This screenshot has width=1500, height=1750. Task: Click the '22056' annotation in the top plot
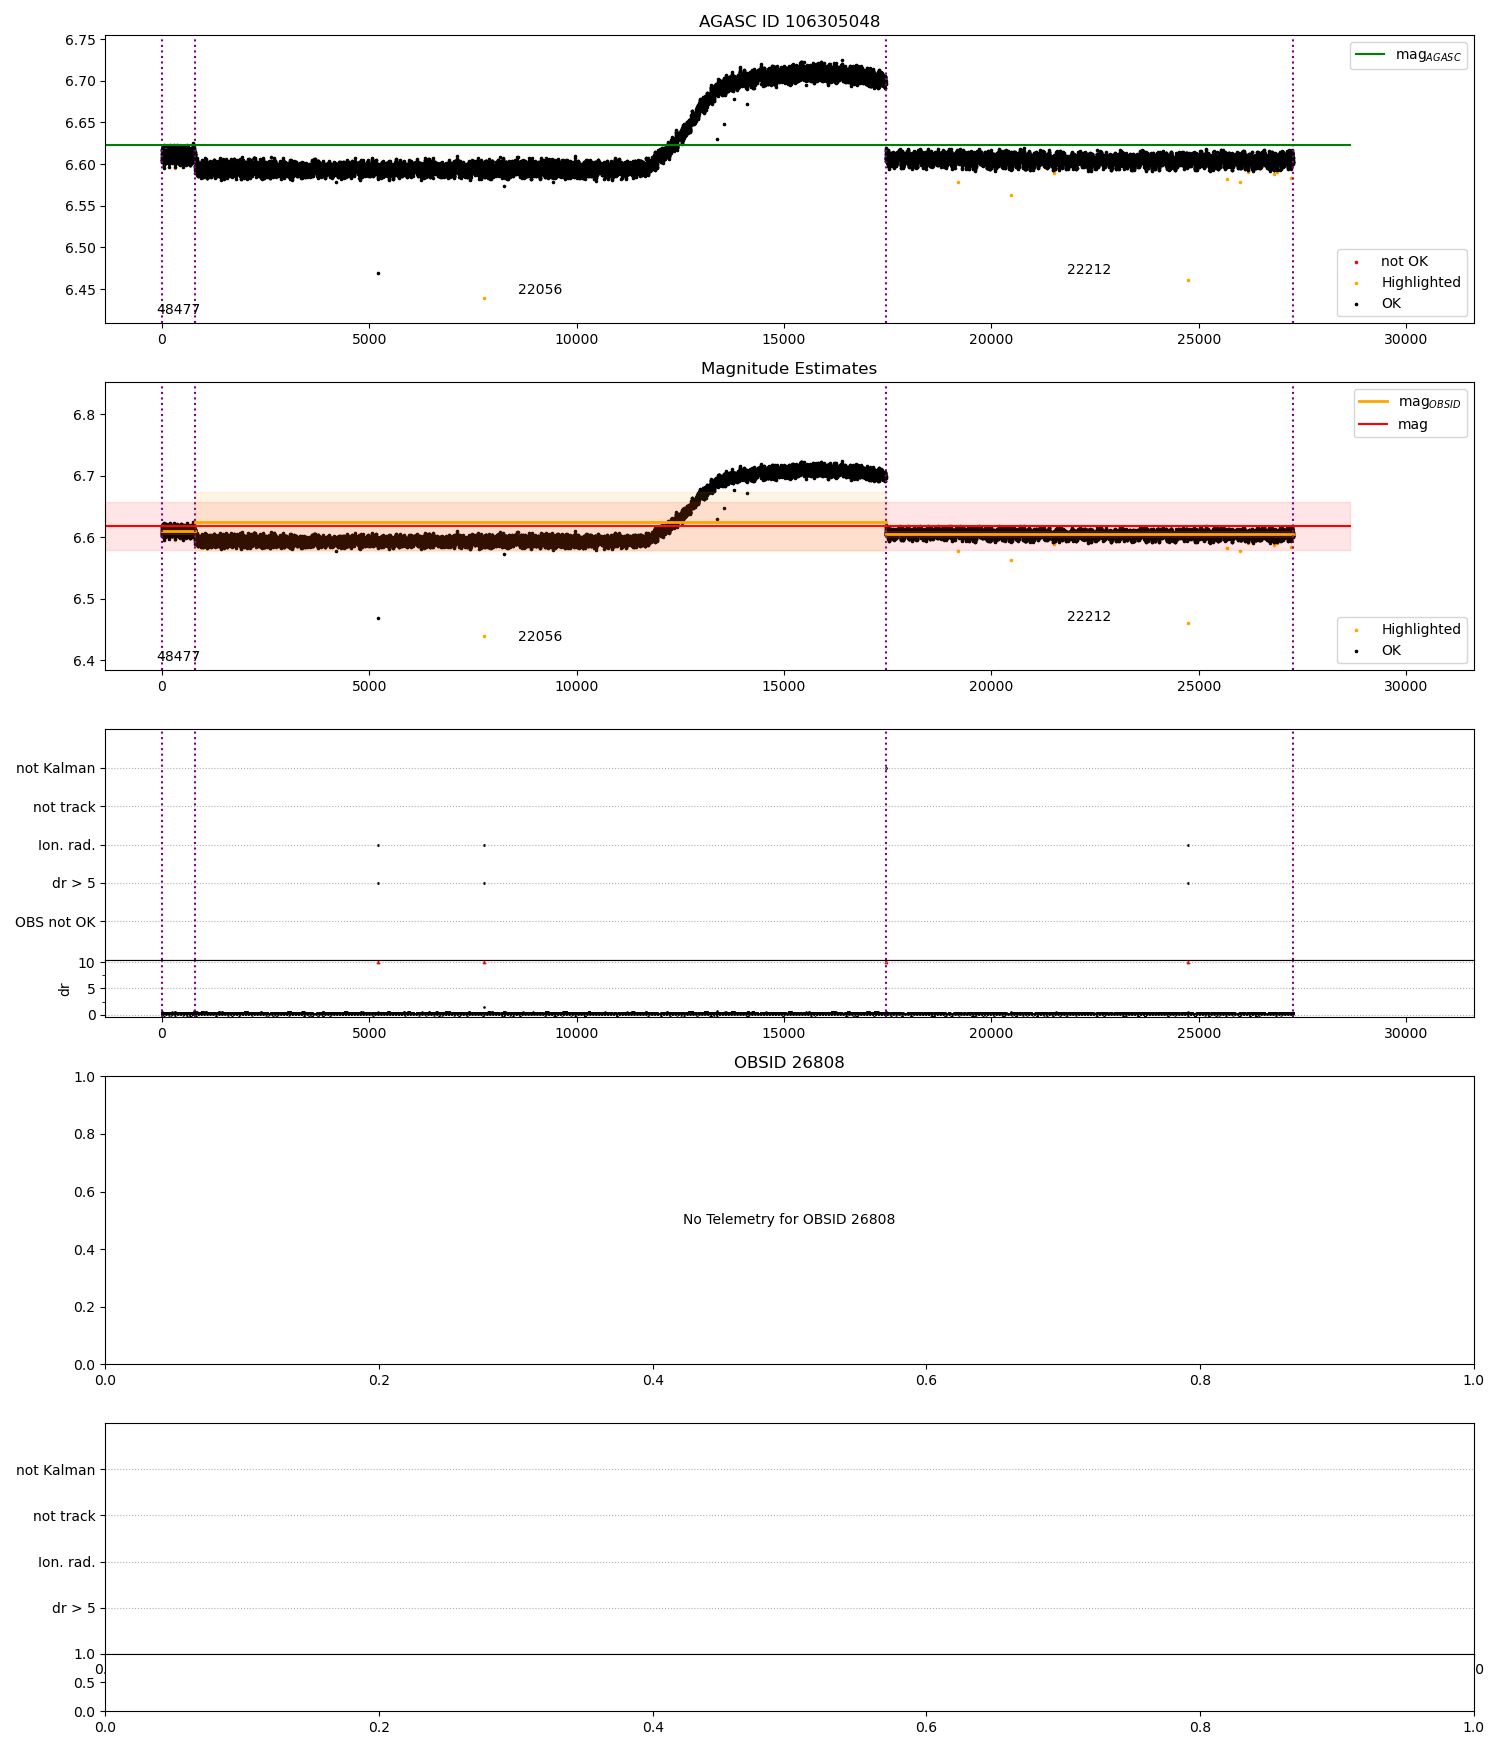click(x=540, y=290)
